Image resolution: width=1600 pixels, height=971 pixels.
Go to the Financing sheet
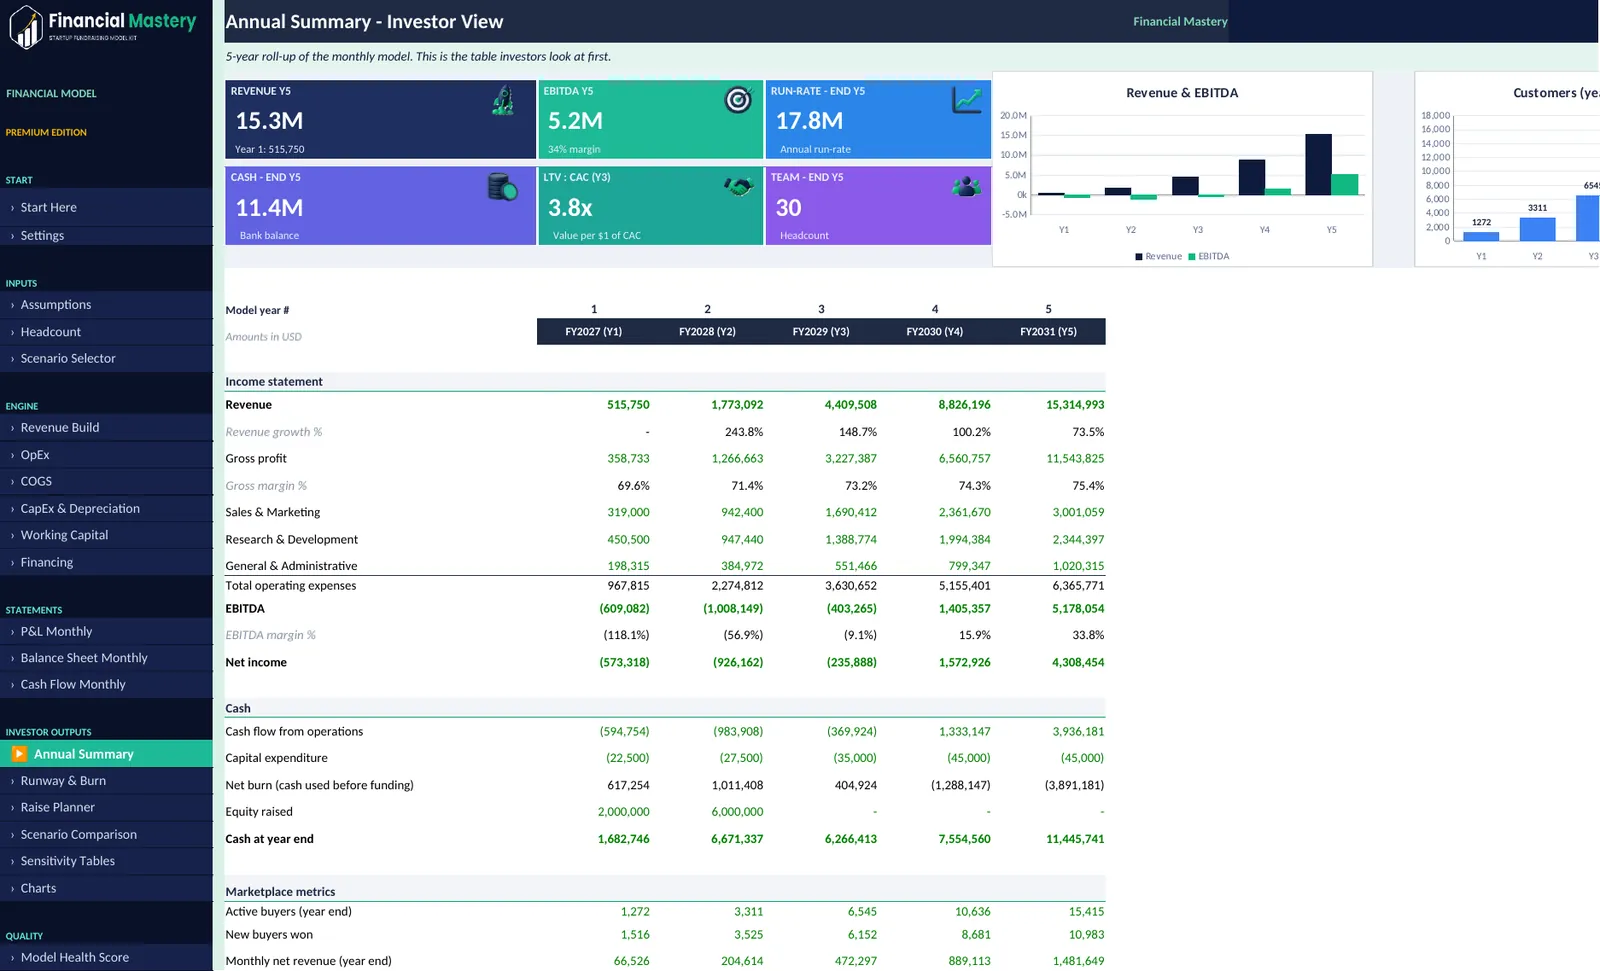[106, 563]
